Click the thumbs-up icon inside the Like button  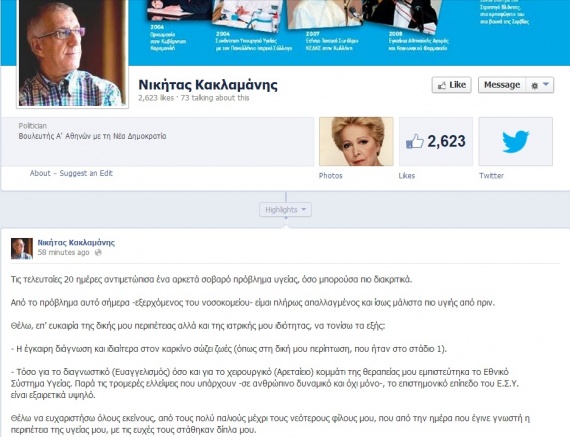coord(442,85)
